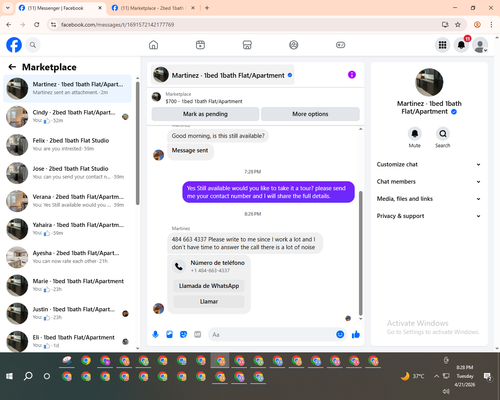Screen dimensions: 500x400
Task: Open weather 37°C taskbar widget
Action: (413, 376)
